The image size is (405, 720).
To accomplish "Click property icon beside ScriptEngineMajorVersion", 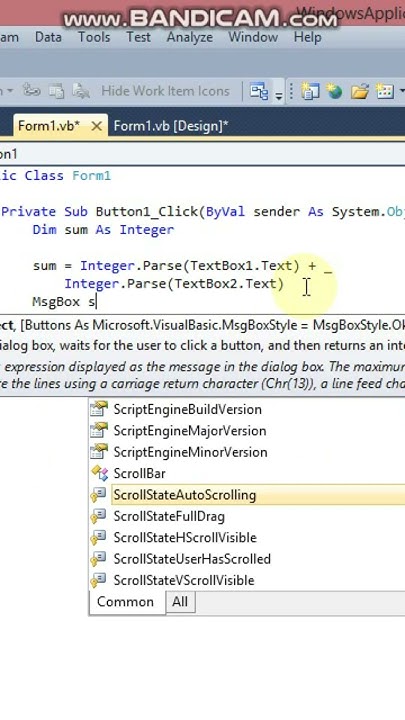I will pos(99,430).
